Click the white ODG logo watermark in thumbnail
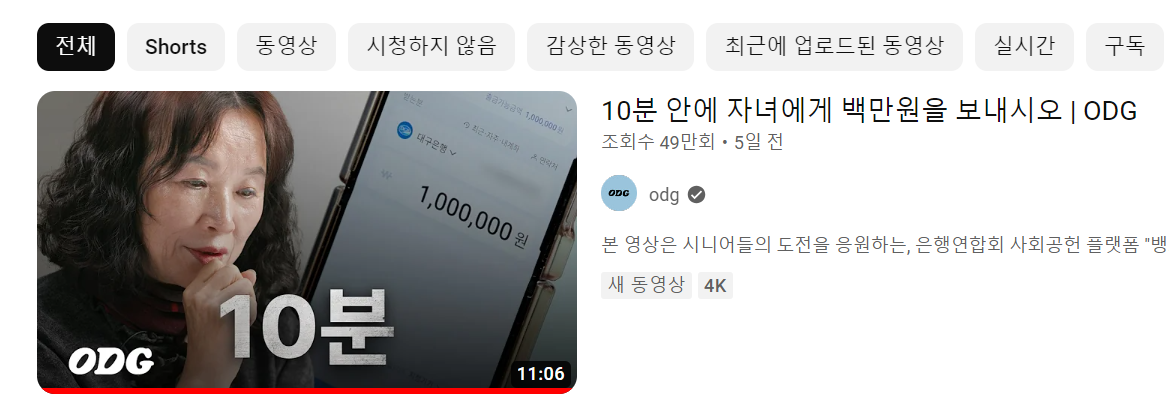The image size is (1169, 402). (x=111, y=362)
